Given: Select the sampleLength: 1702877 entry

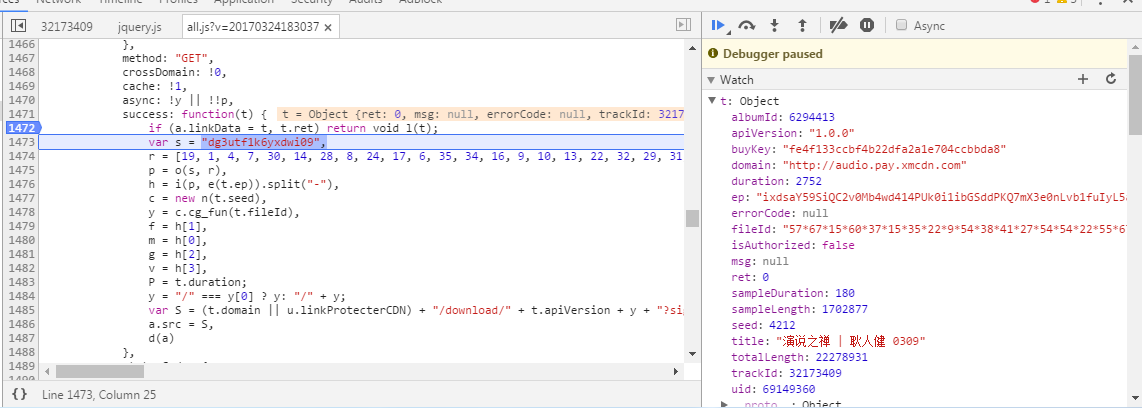Looking at the screenshot, I should (799, 310).
